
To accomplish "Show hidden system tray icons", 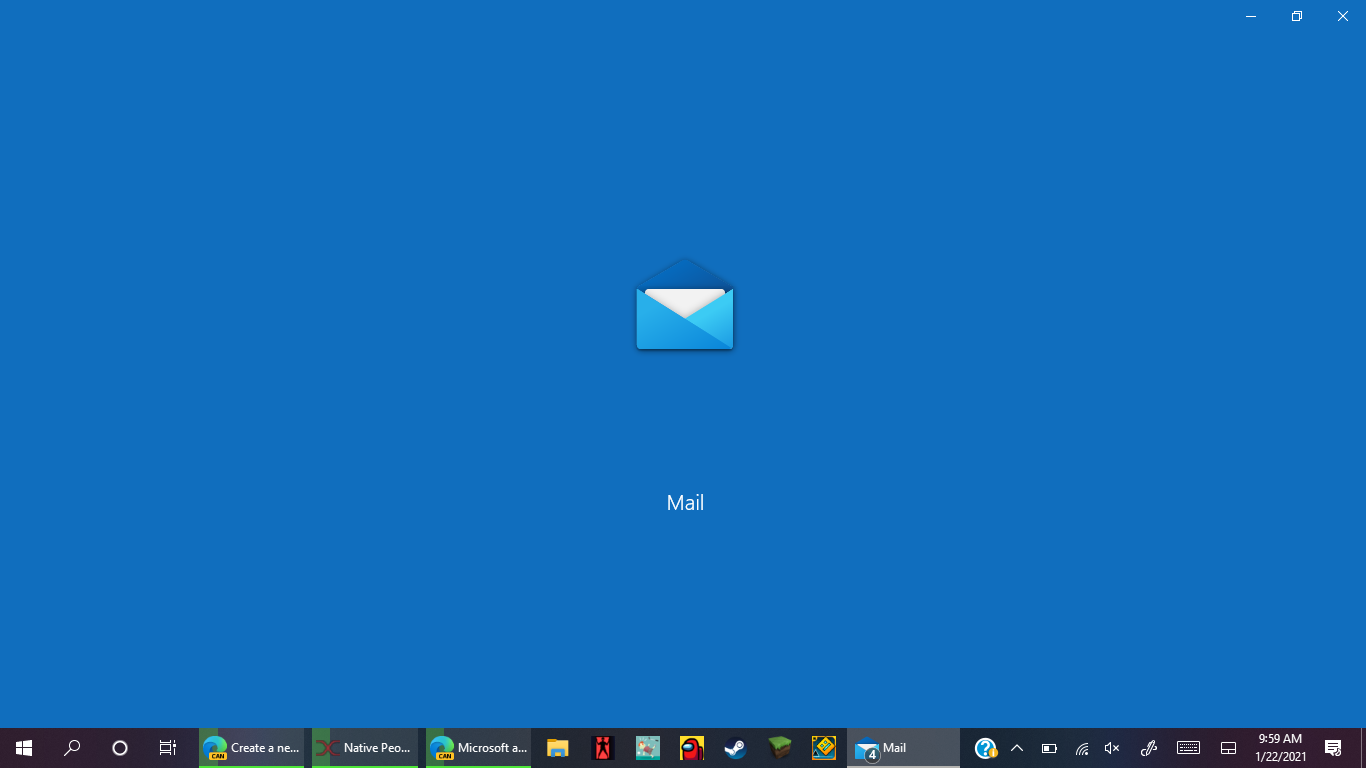I will (x=1017, y=748).
